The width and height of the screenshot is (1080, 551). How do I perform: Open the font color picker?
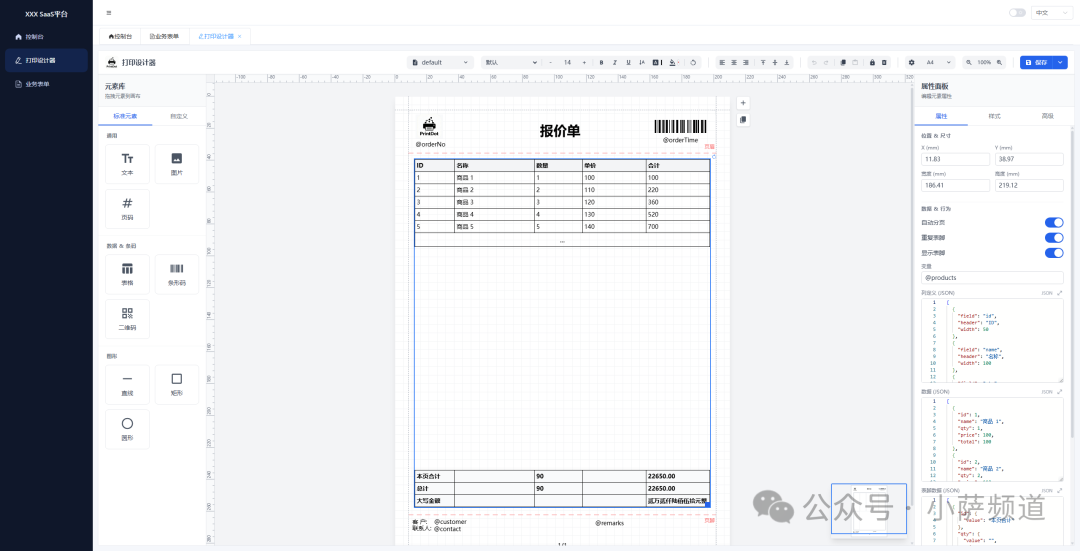658,63
